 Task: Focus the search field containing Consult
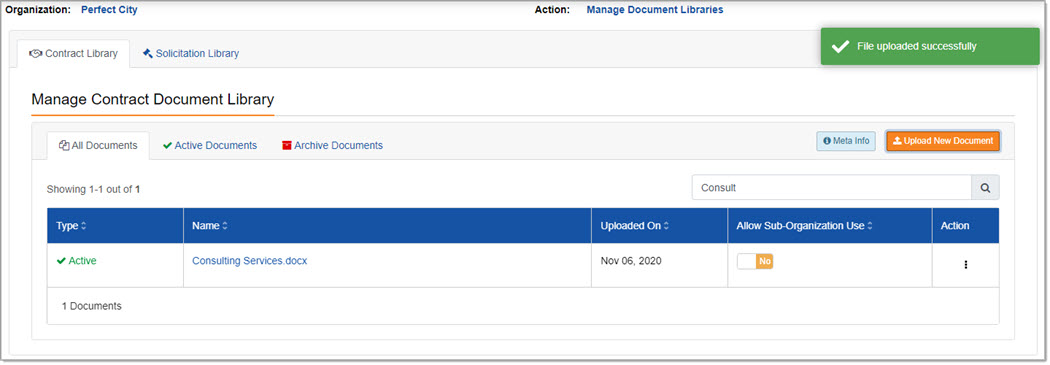(832, 188)
